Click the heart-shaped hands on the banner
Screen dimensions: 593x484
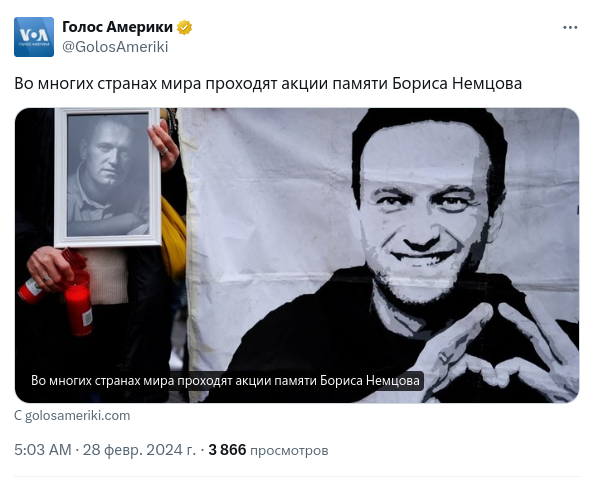pyautogui.click(x=503, y=352)
